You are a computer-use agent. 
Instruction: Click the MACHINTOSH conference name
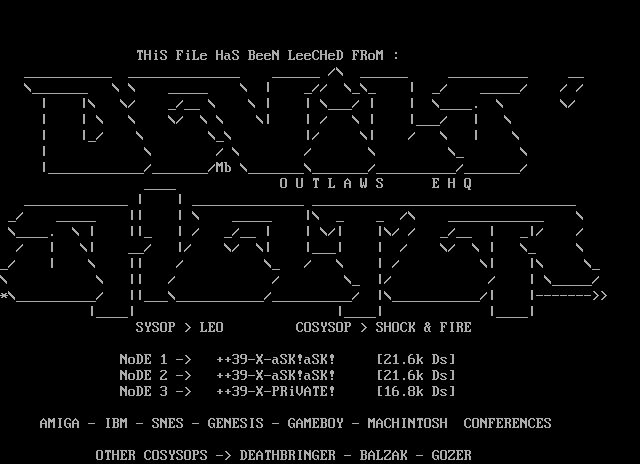407,423
